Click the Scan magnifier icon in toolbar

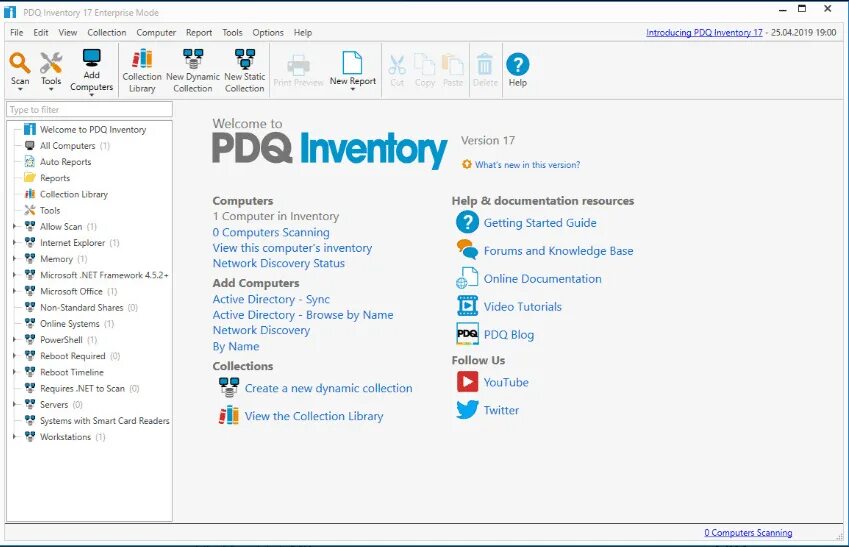click(19, 63)
